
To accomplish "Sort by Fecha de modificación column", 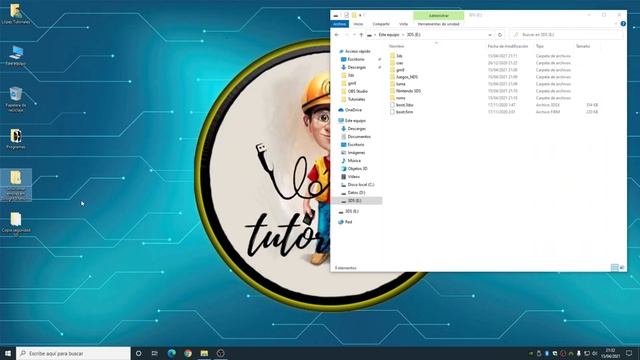I will click(508, 46).
